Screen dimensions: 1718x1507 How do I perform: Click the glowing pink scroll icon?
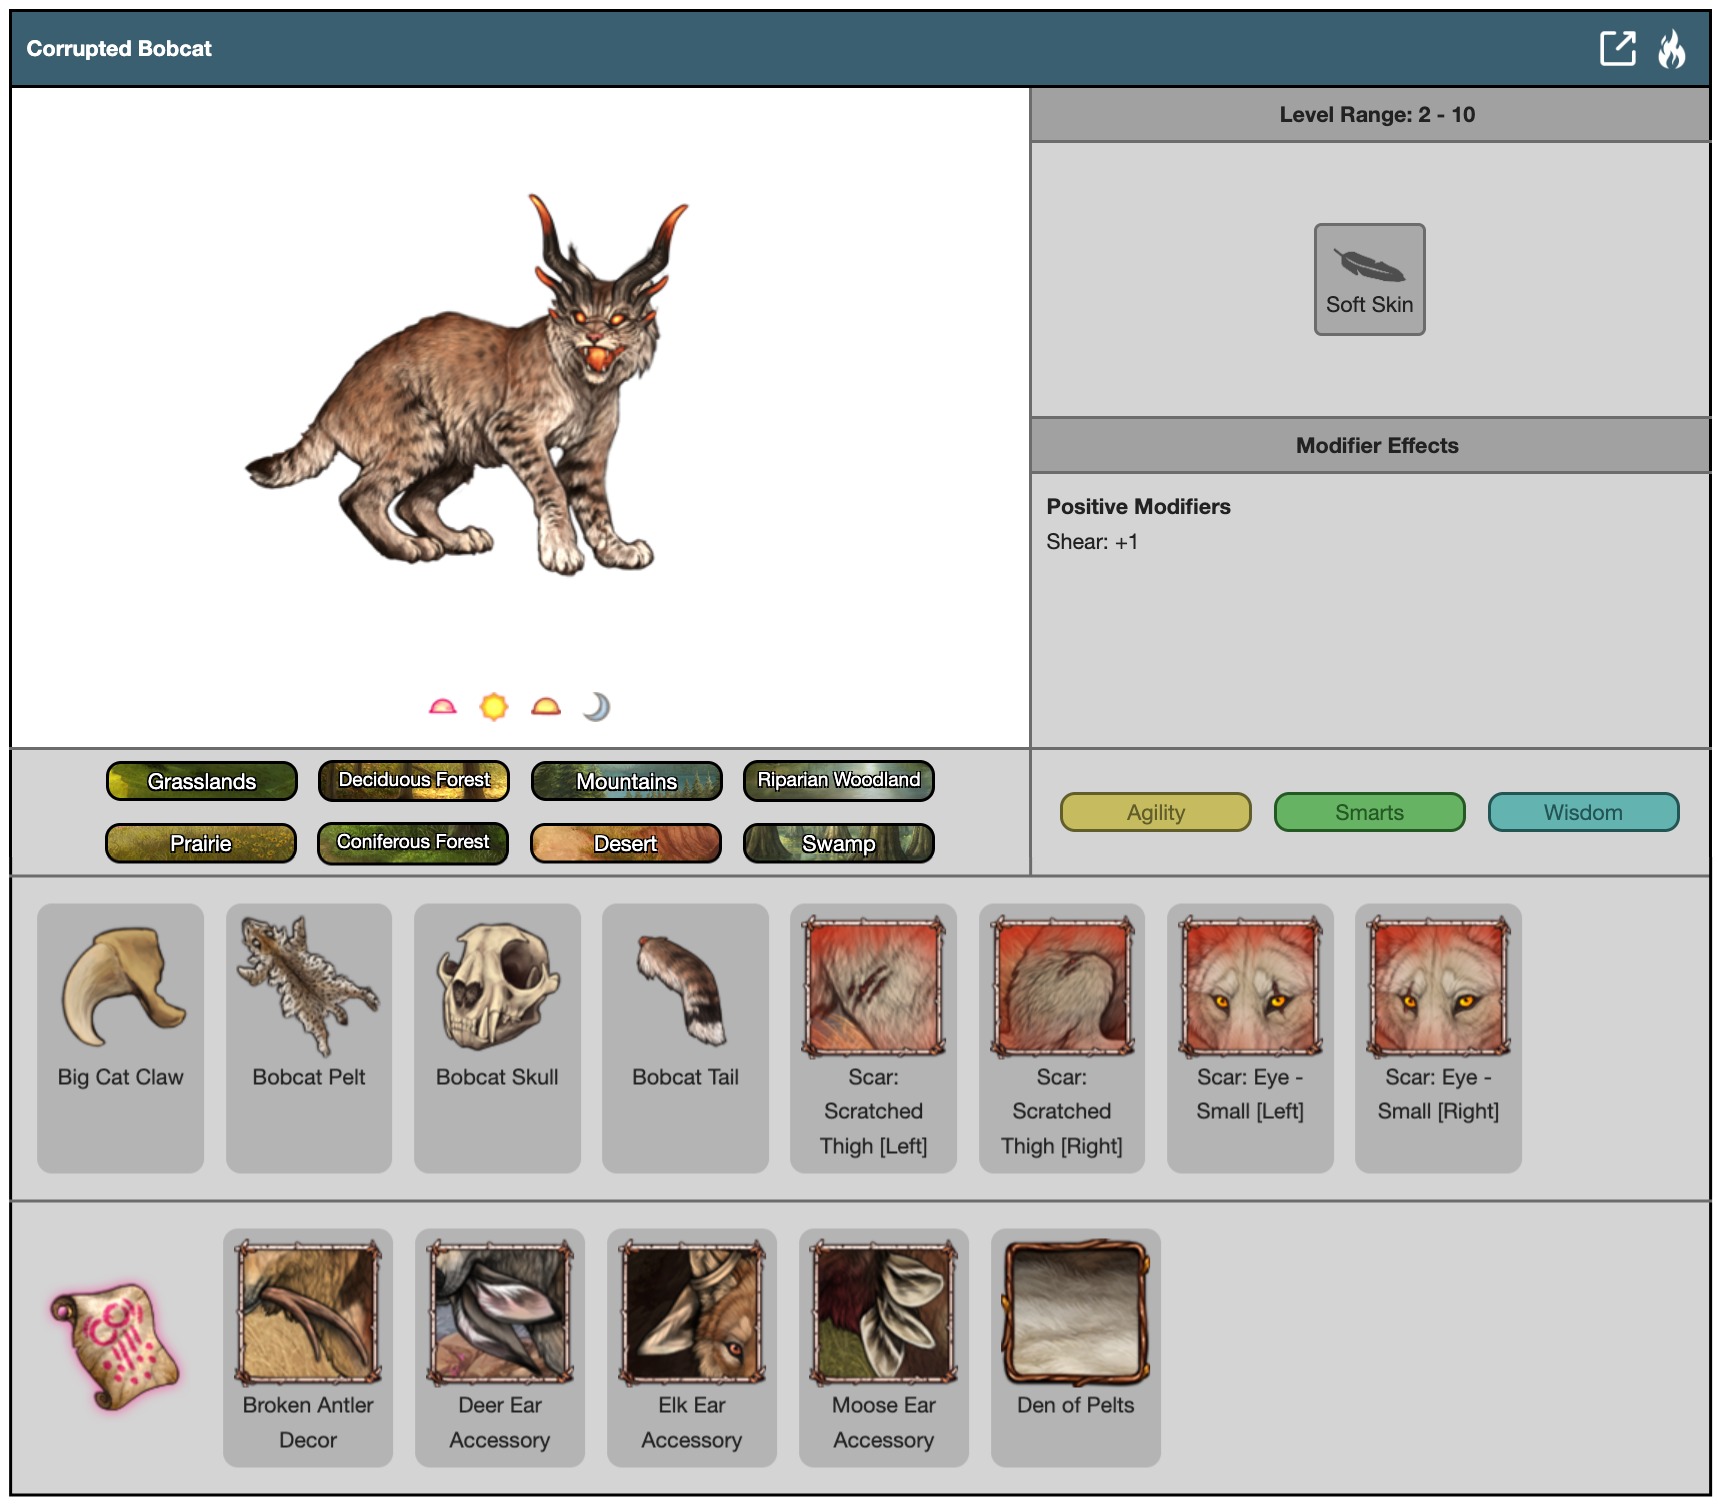tap(114, 1346)
